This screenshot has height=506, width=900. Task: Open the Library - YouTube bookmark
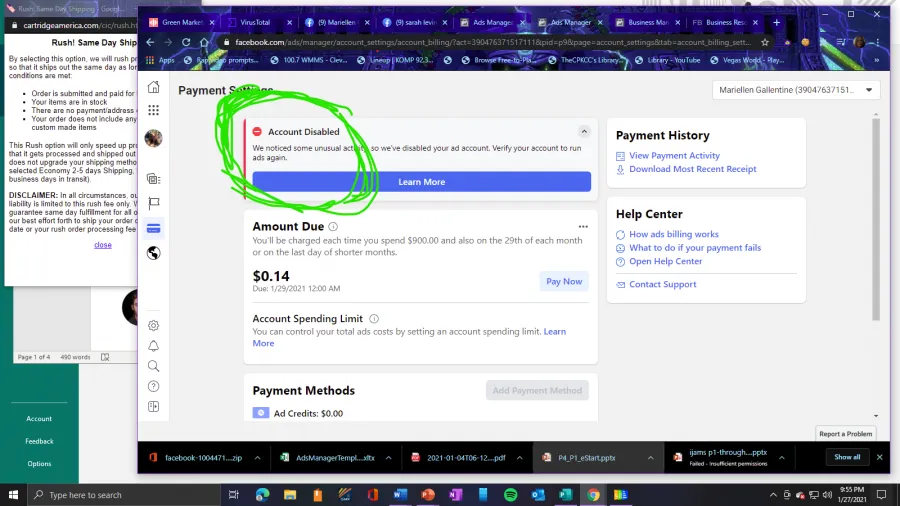(668, 60)
